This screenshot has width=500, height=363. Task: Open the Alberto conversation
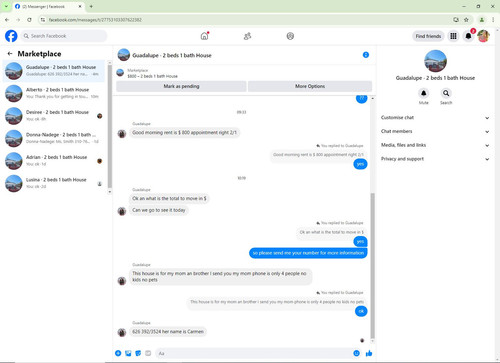54,93
